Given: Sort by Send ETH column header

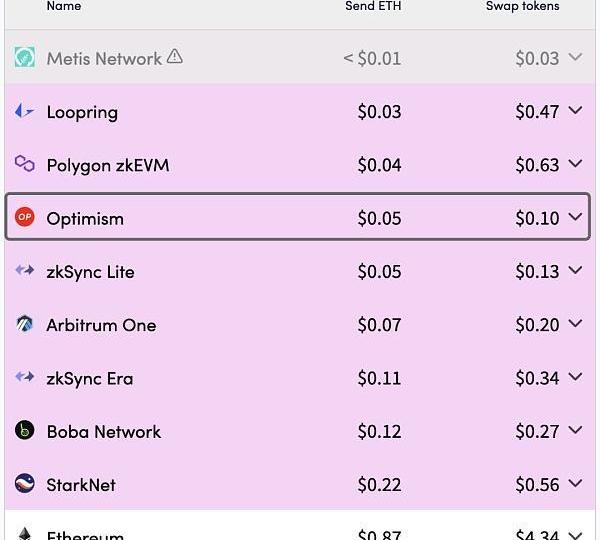Looking at the screenshot, I should (x=379, y=6).
